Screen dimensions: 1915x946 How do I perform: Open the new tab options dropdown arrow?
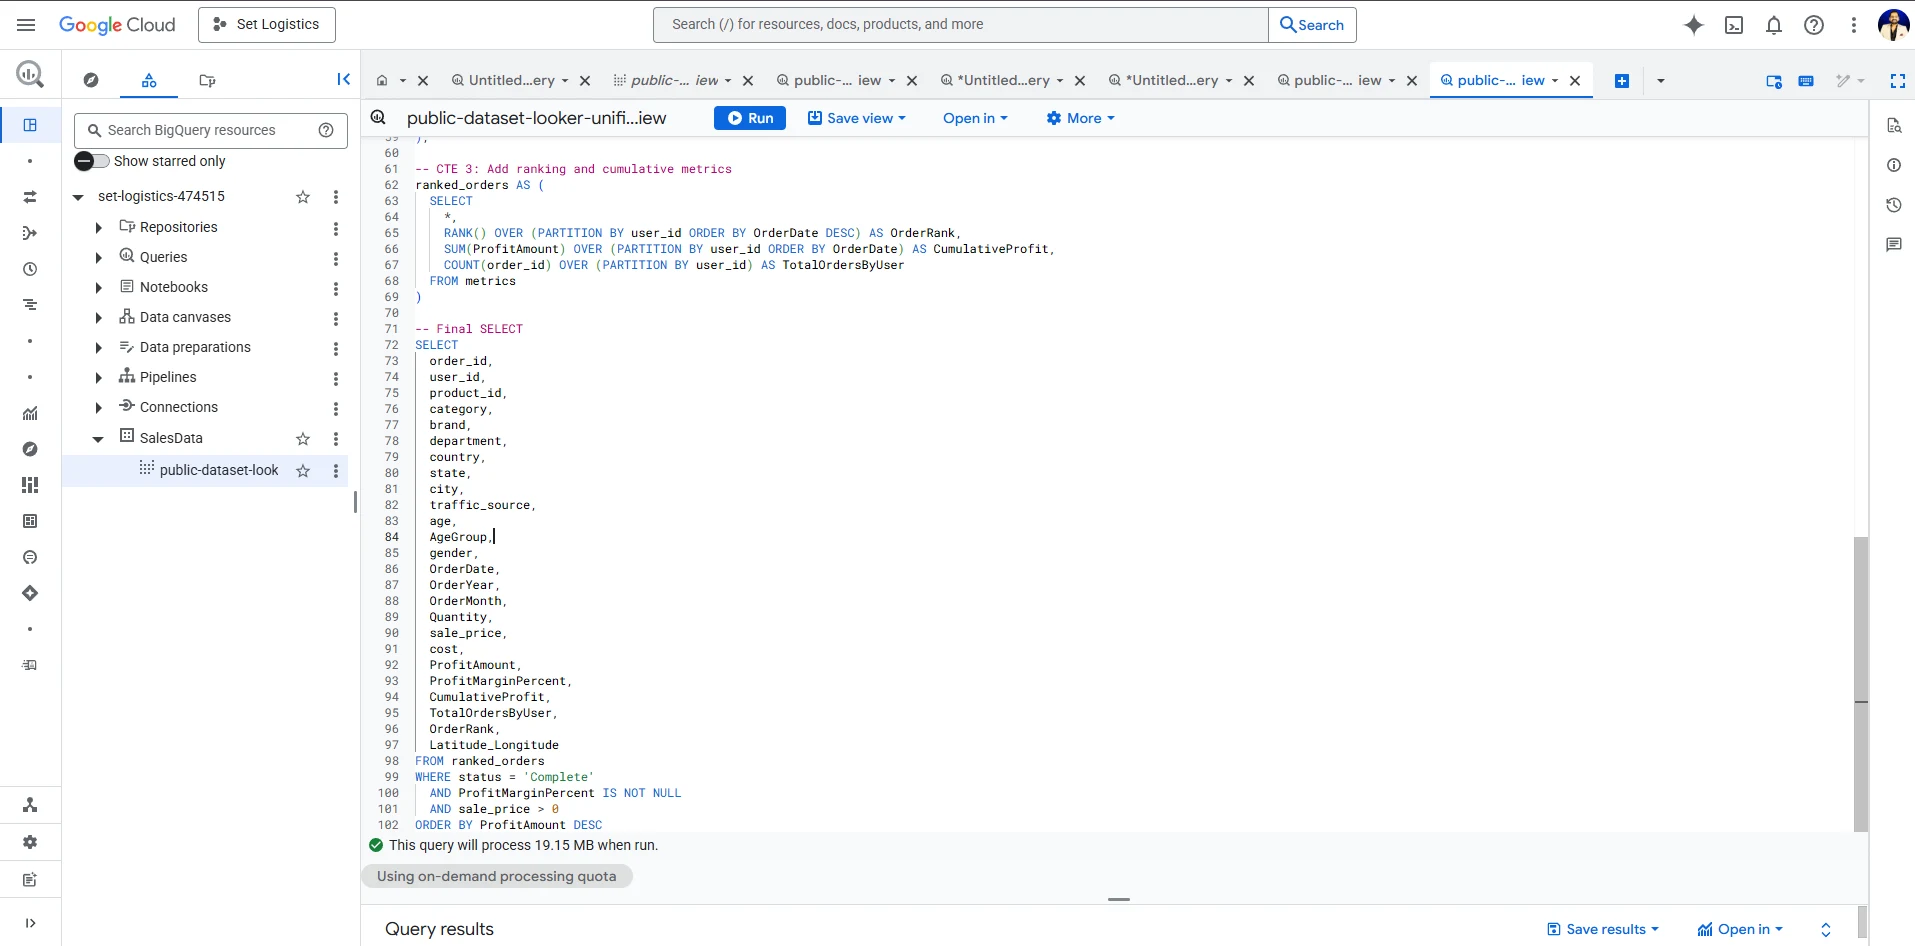click(1661, 81)
